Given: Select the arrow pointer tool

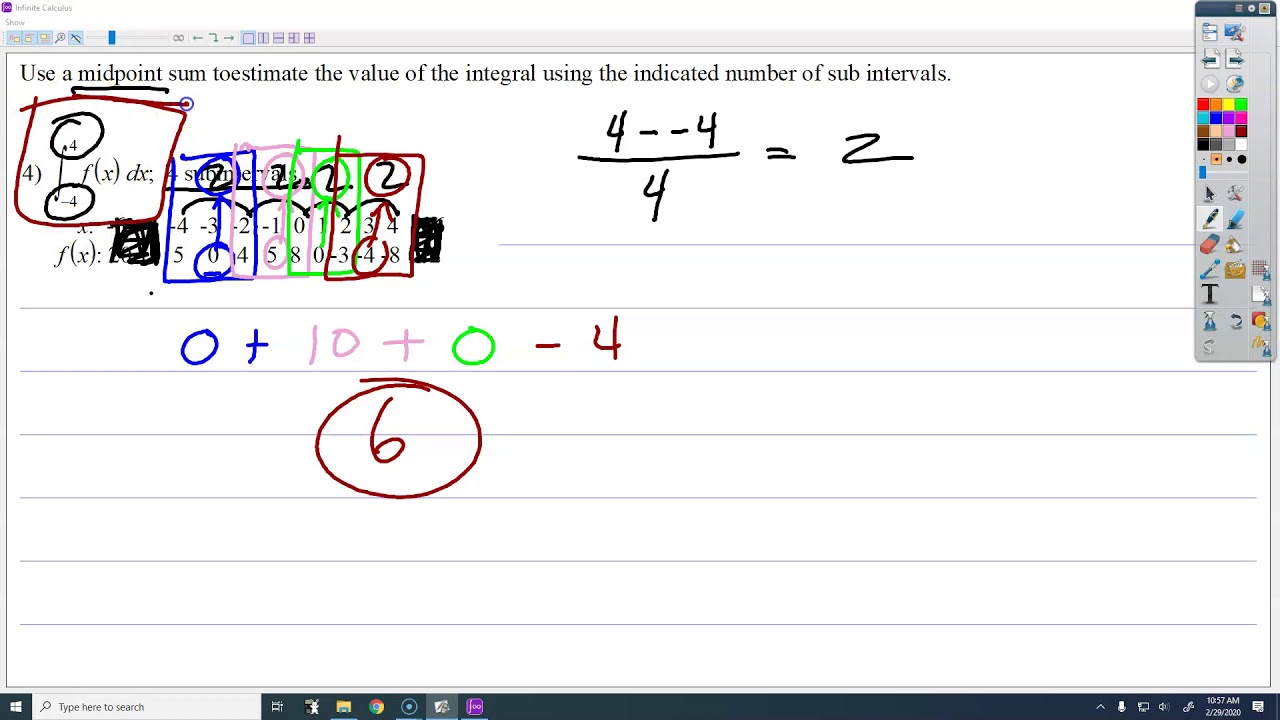Looking at the screenshot, I should [x=1209, y=193].
